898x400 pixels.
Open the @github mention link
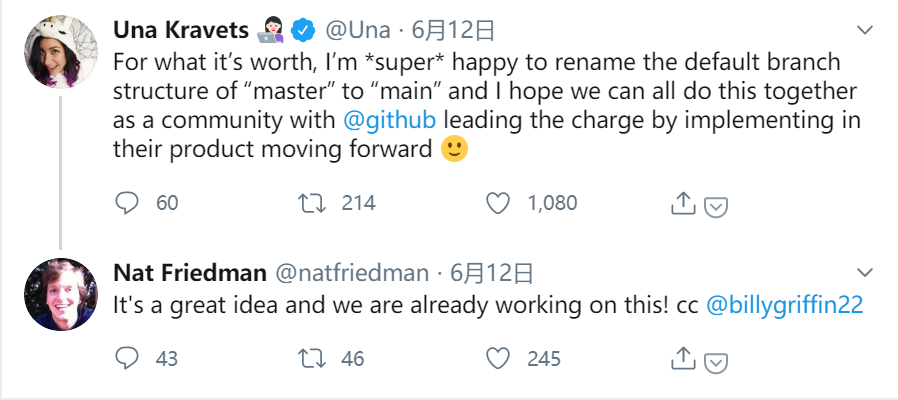coord(388,120)
